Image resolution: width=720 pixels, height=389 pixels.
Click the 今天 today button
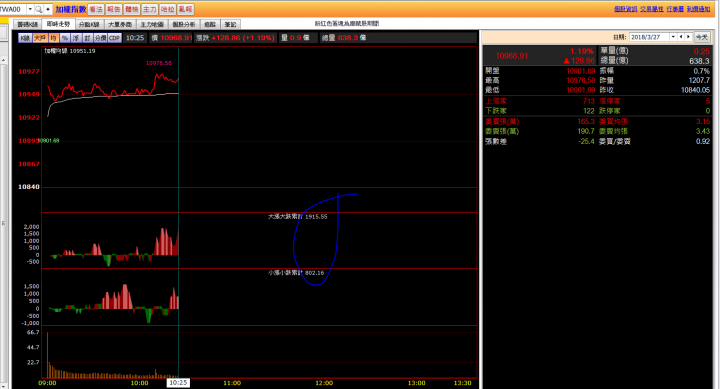point(702,37)
